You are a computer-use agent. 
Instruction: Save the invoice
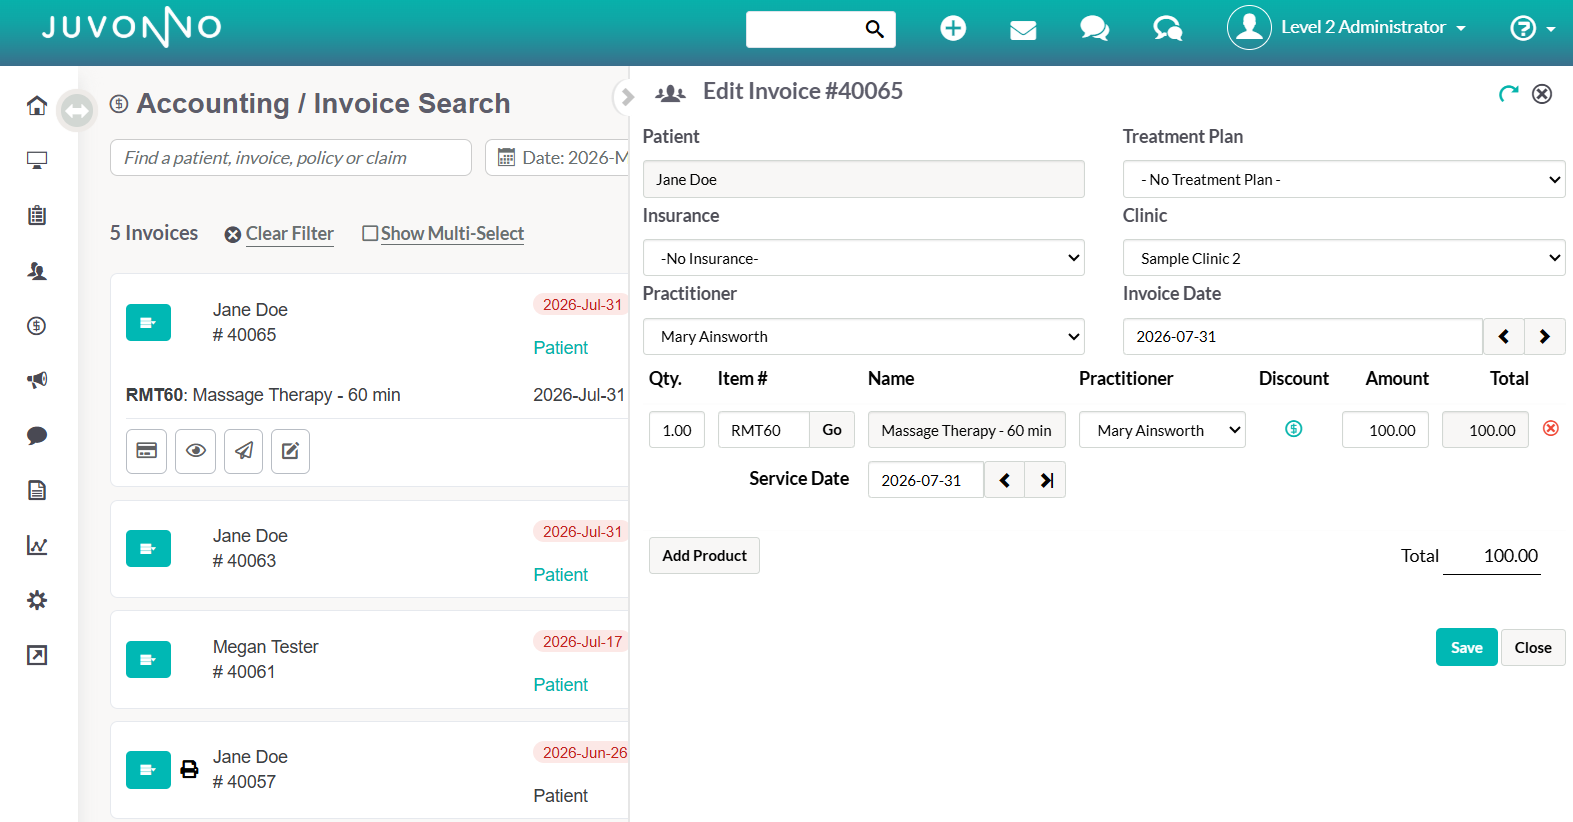[1466, 647]
